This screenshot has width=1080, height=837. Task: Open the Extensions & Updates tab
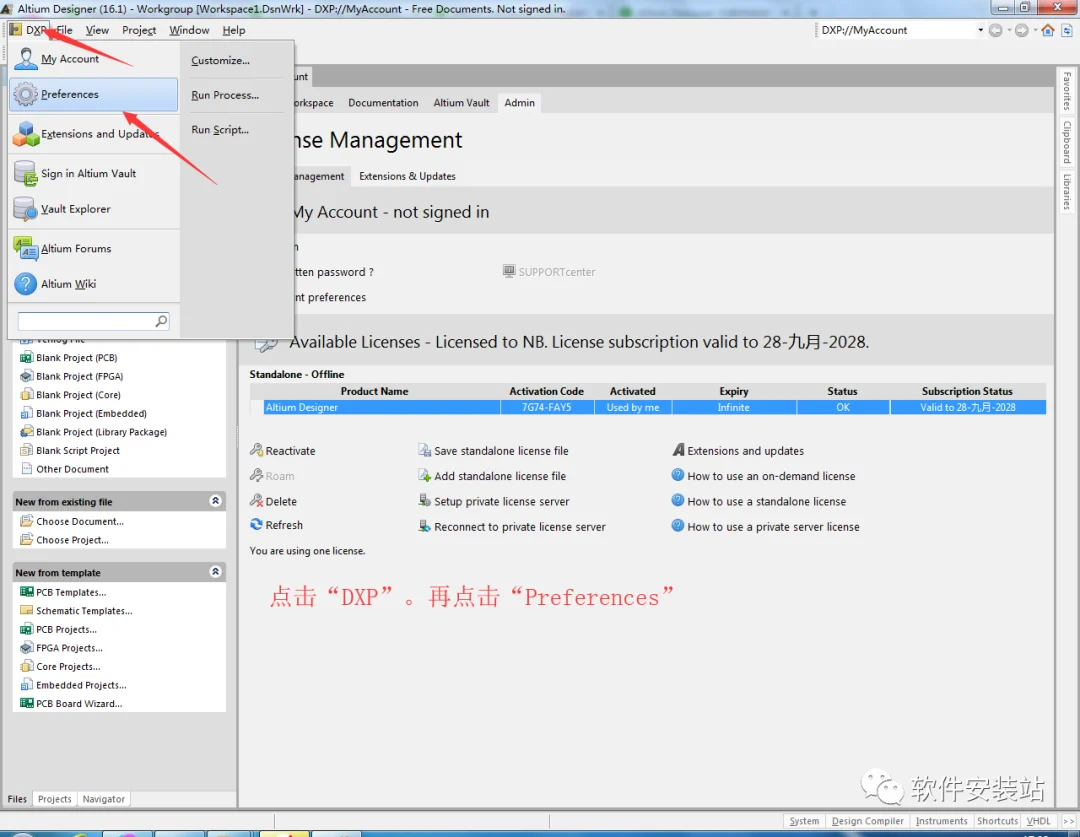click(407, 176)
